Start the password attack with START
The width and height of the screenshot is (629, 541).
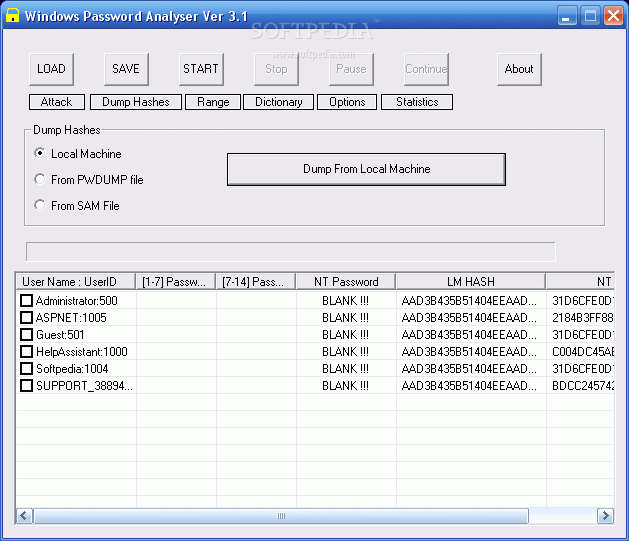(201, 69)
